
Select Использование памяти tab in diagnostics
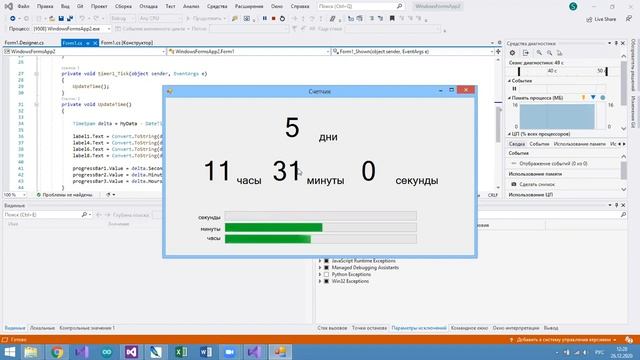(580, 144)
